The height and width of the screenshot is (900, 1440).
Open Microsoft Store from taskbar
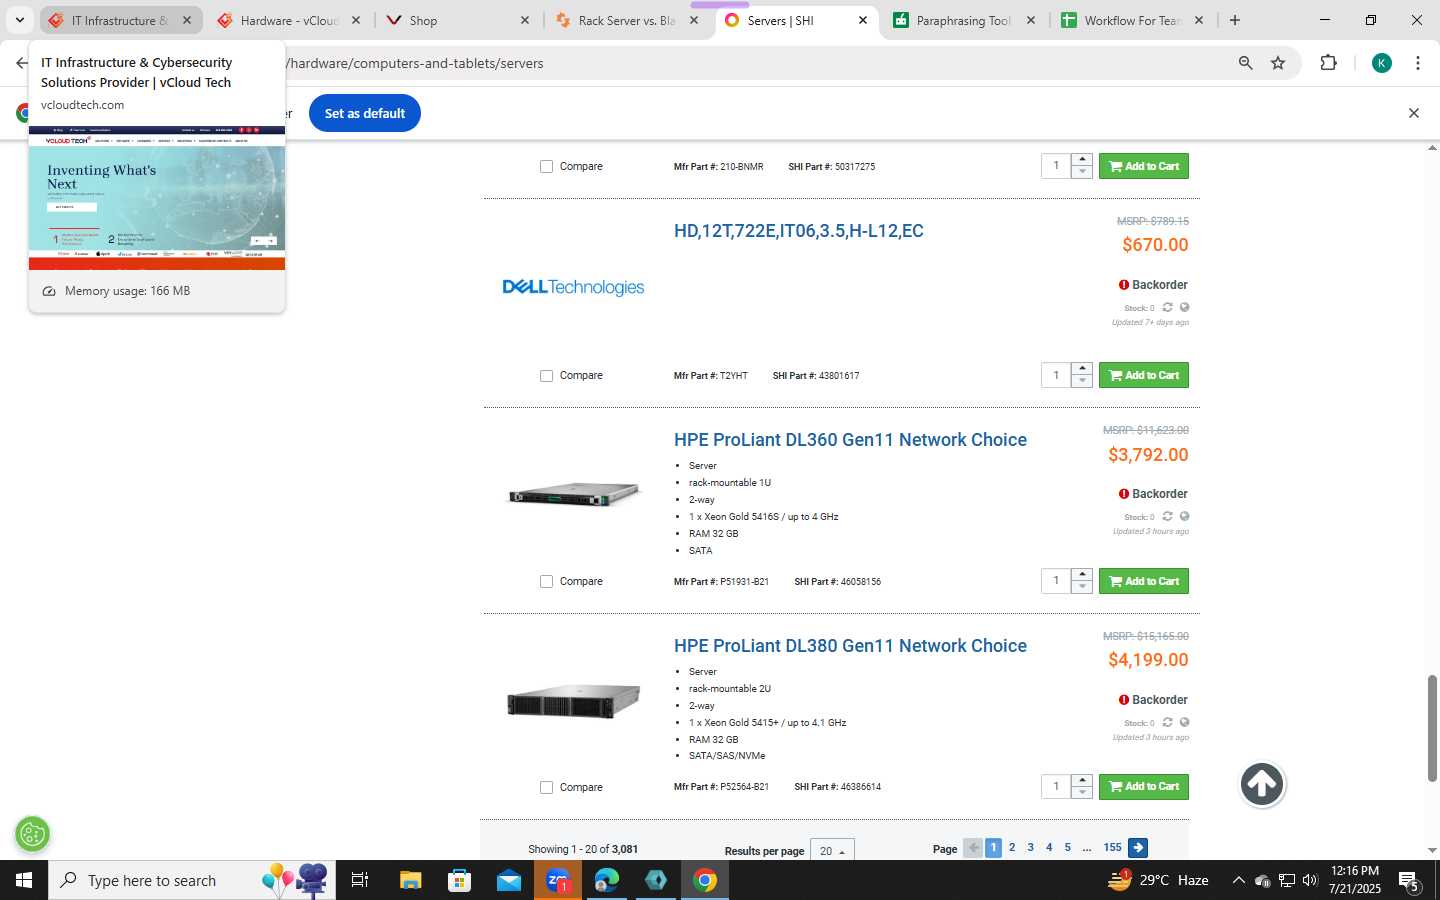pyautogui.click(x=459, y=880)
